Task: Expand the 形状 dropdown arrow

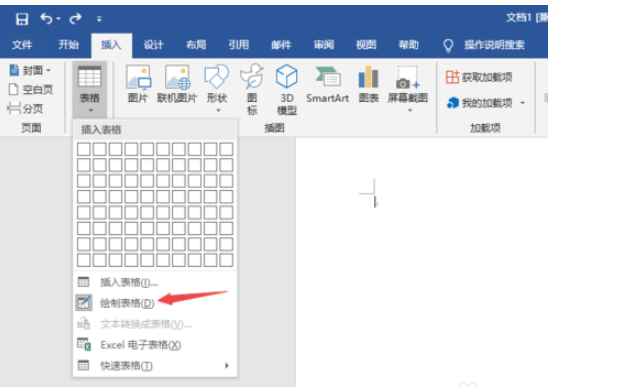Action: (x=218, y=110)
